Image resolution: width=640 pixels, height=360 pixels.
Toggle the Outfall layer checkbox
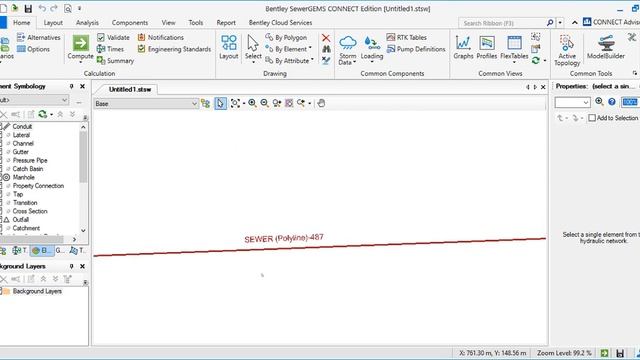click(0, 220)
